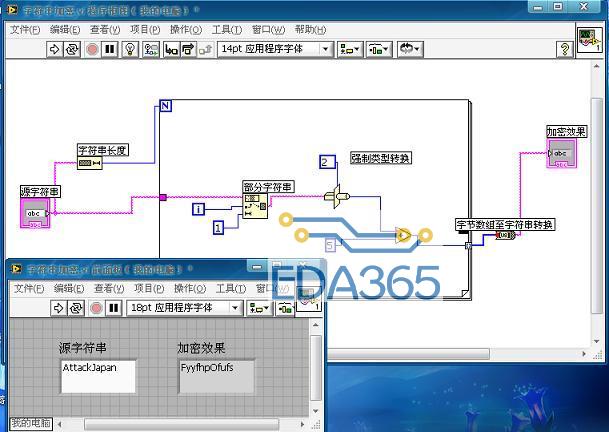Image resolution: width=609 pixels, height=432 pixels.
Task: Click the Run arrow in block diagram toolbar
Action: tap(54, 49)
